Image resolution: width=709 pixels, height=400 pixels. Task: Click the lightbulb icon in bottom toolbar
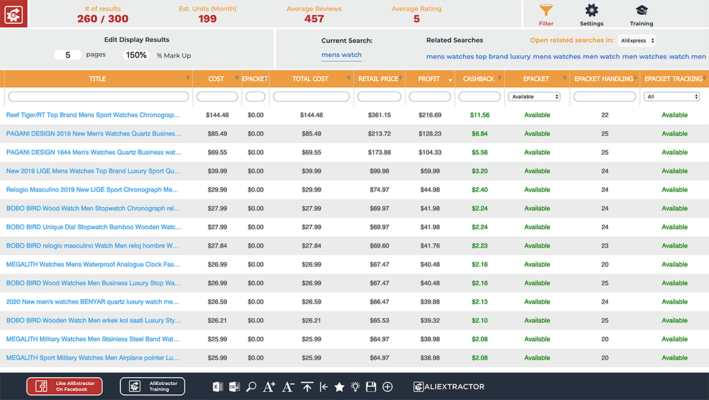pyautogui.click(x=355, y=386)
